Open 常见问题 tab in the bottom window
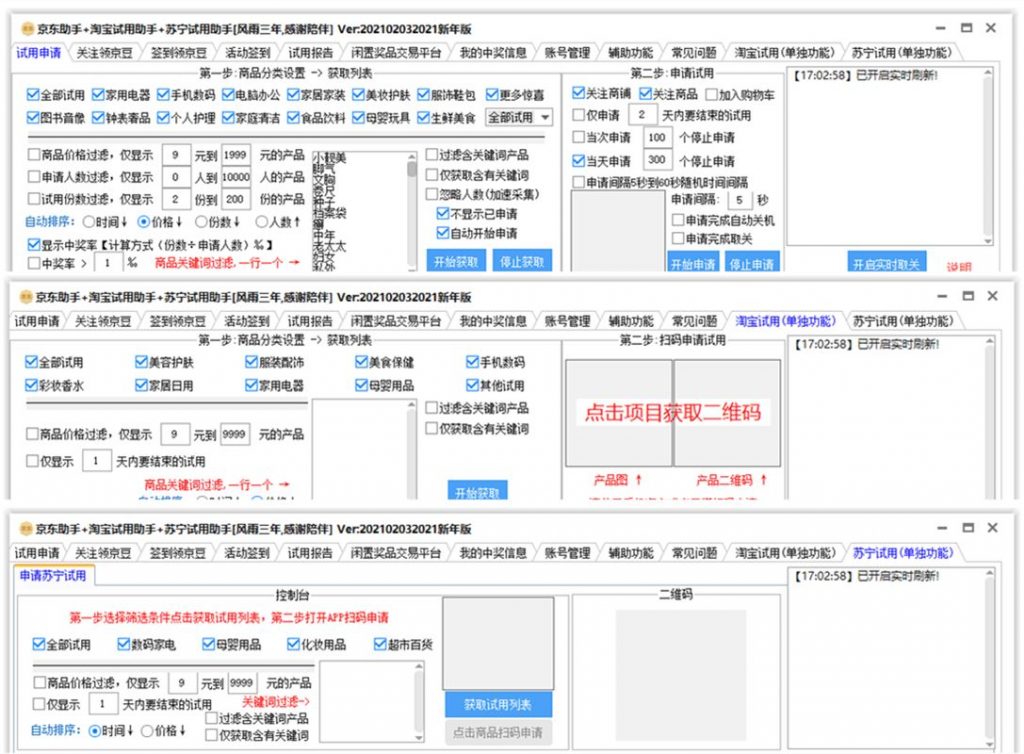 (694, 553)
